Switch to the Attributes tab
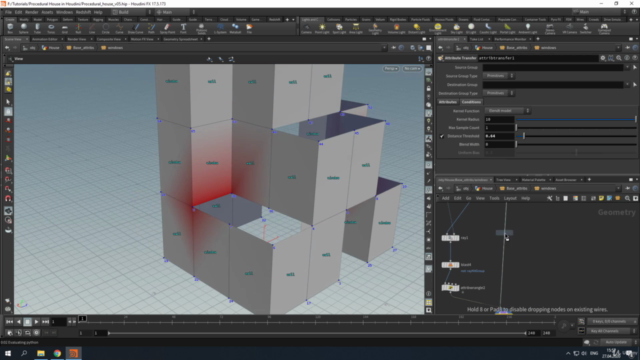The width and height of the screenshot is (640, 360). [448, 102]
